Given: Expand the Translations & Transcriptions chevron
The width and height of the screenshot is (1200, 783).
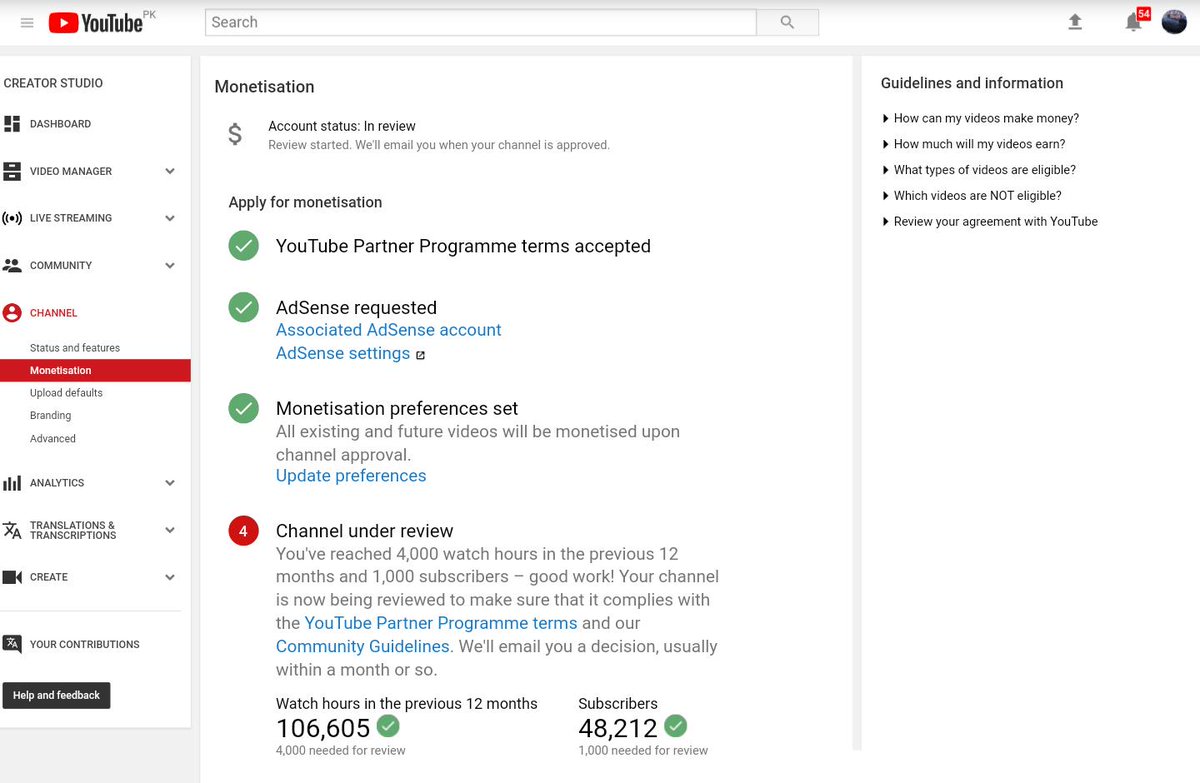Looking at the screenshot, I should point(170,530).
